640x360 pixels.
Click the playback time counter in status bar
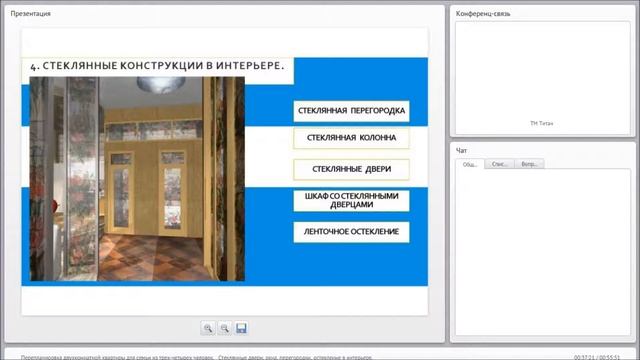click(x=597, y=357)
